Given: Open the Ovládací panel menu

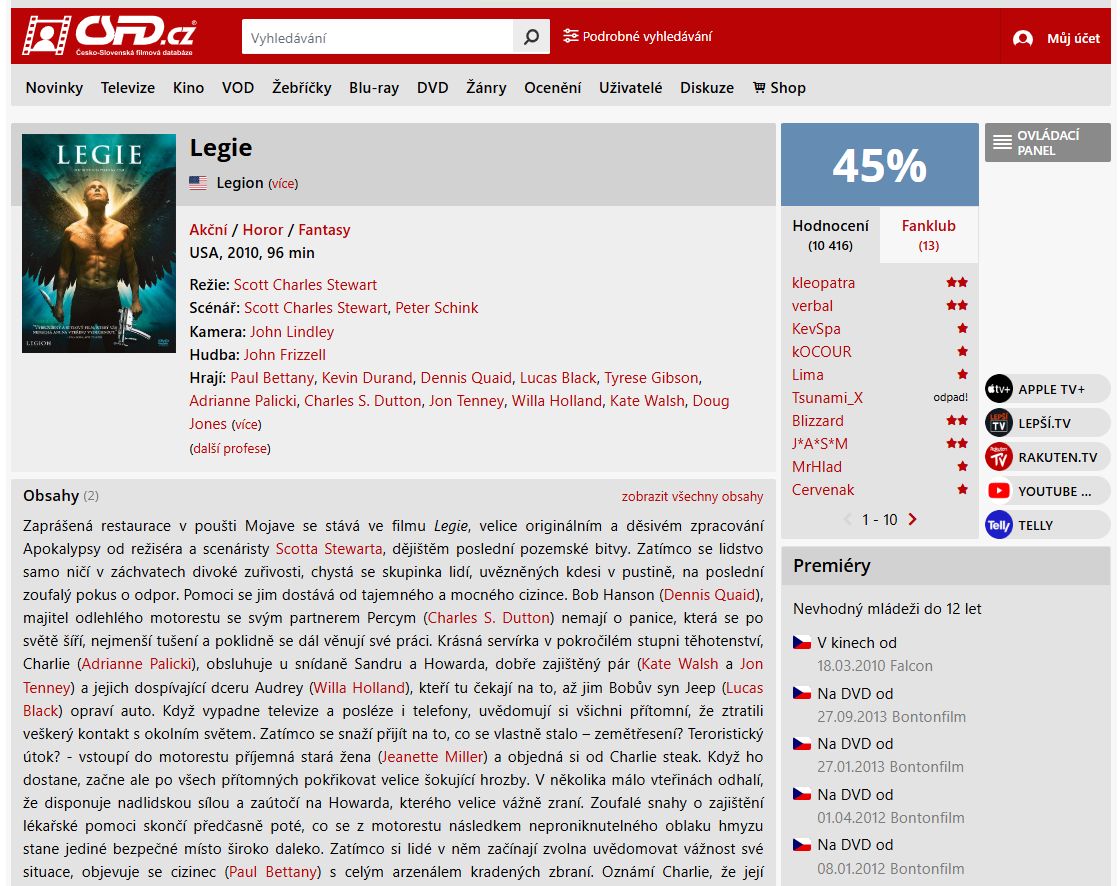Looking at the screenshot, I should 1047,142.
